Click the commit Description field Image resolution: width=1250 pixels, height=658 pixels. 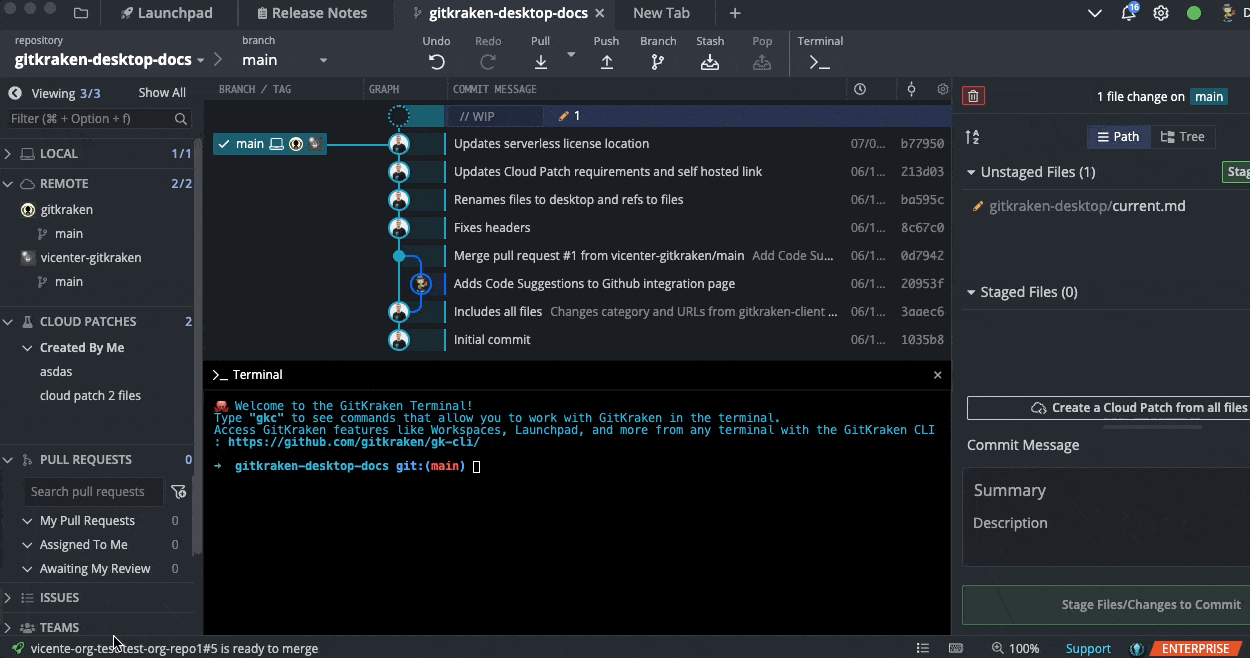[x=1106, y=523]
